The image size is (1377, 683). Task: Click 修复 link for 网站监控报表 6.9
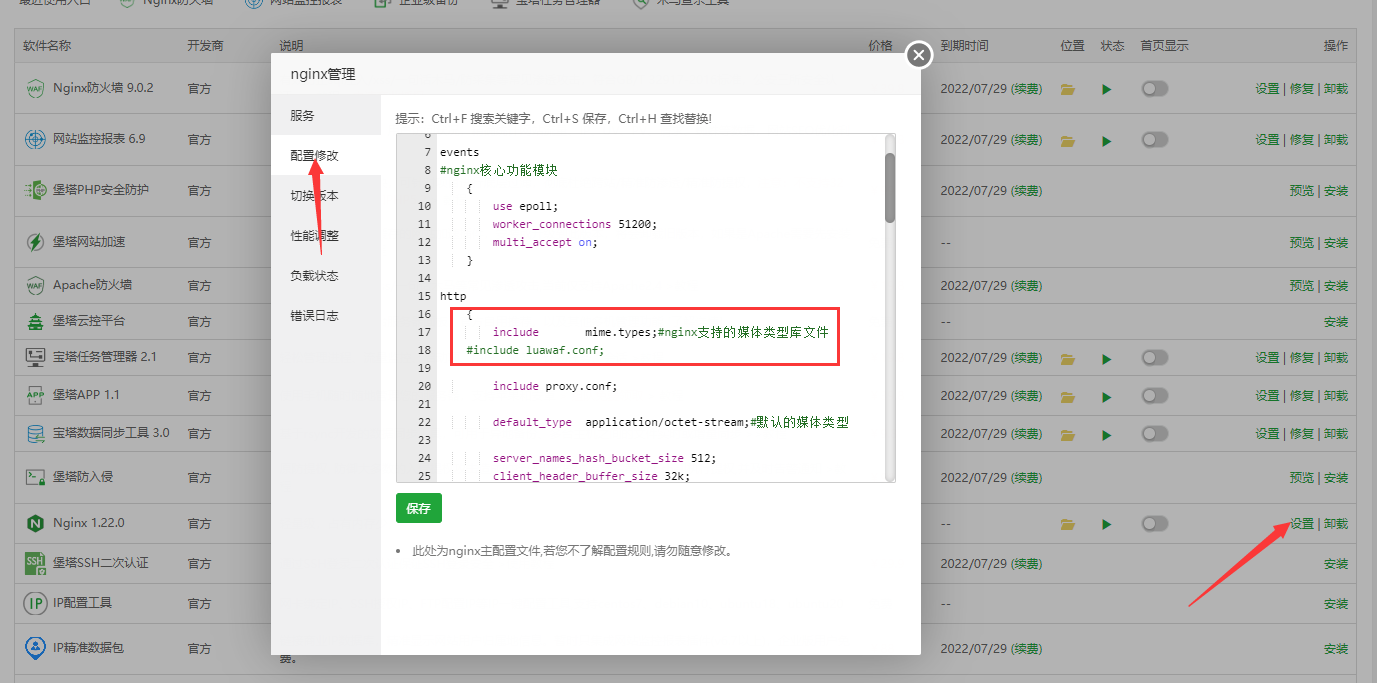click(1302, 140)
